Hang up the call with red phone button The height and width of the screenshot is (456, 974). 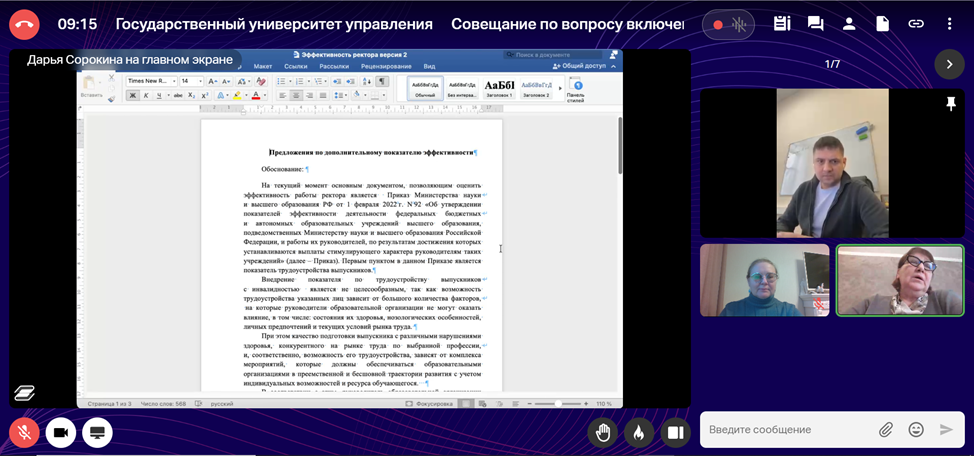click(x=23, y=24)
